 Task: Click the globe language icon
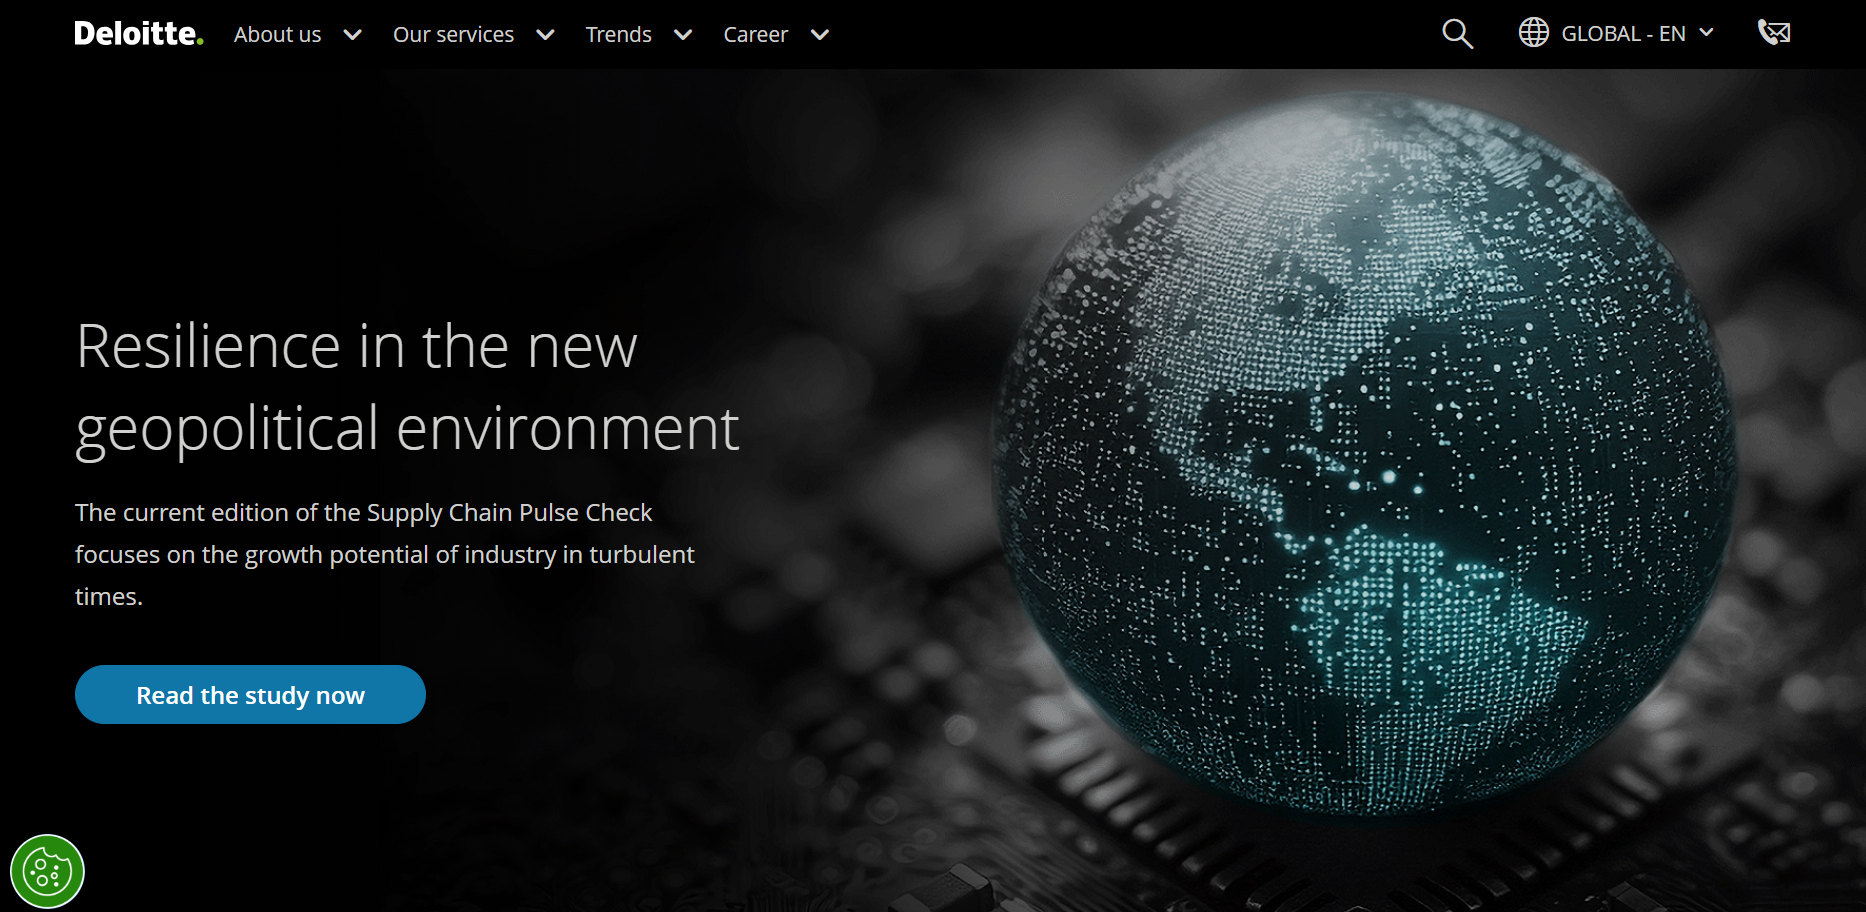point(1533,33)
